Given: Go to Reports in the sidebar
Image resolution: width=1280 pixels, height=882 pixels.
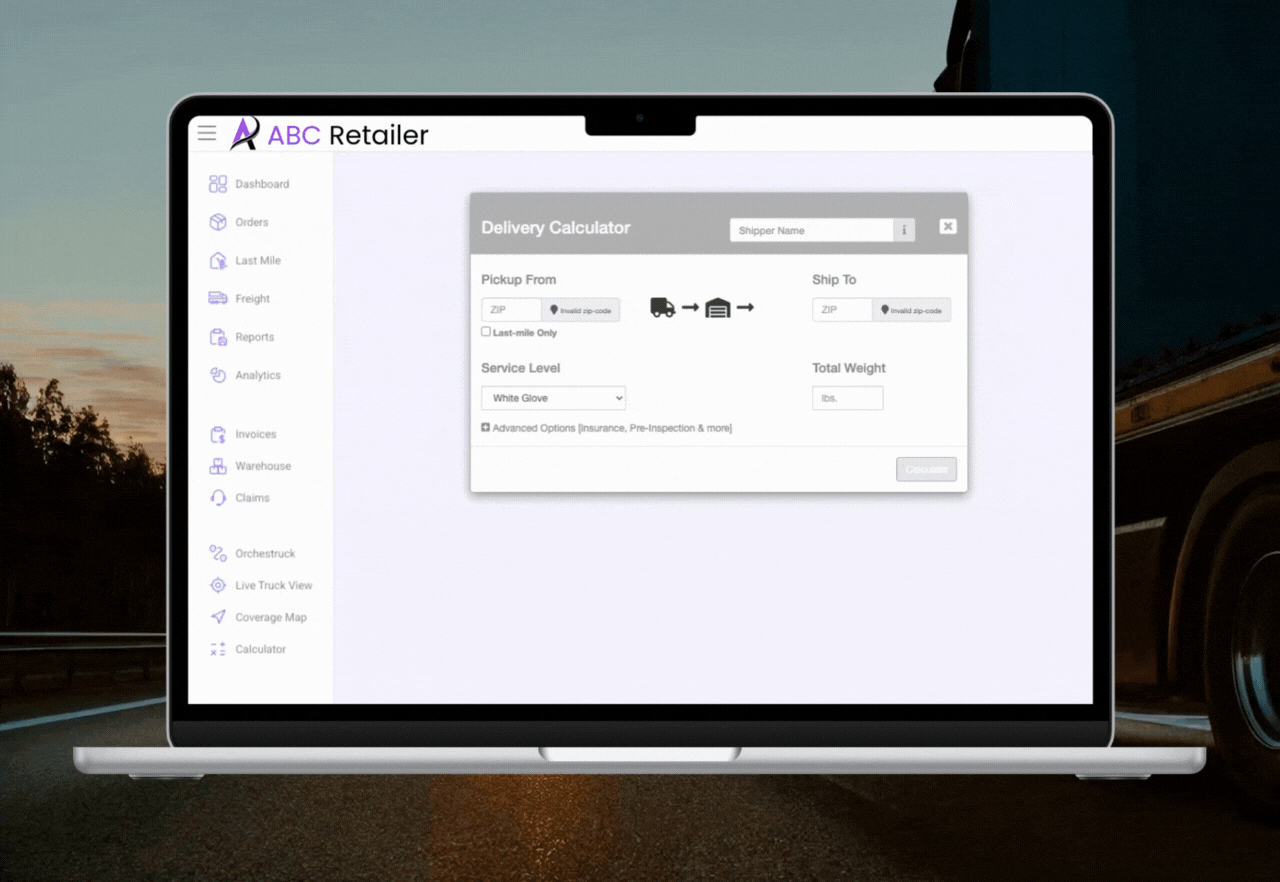Looking at the screenshot, I should [x=254, y=337].
